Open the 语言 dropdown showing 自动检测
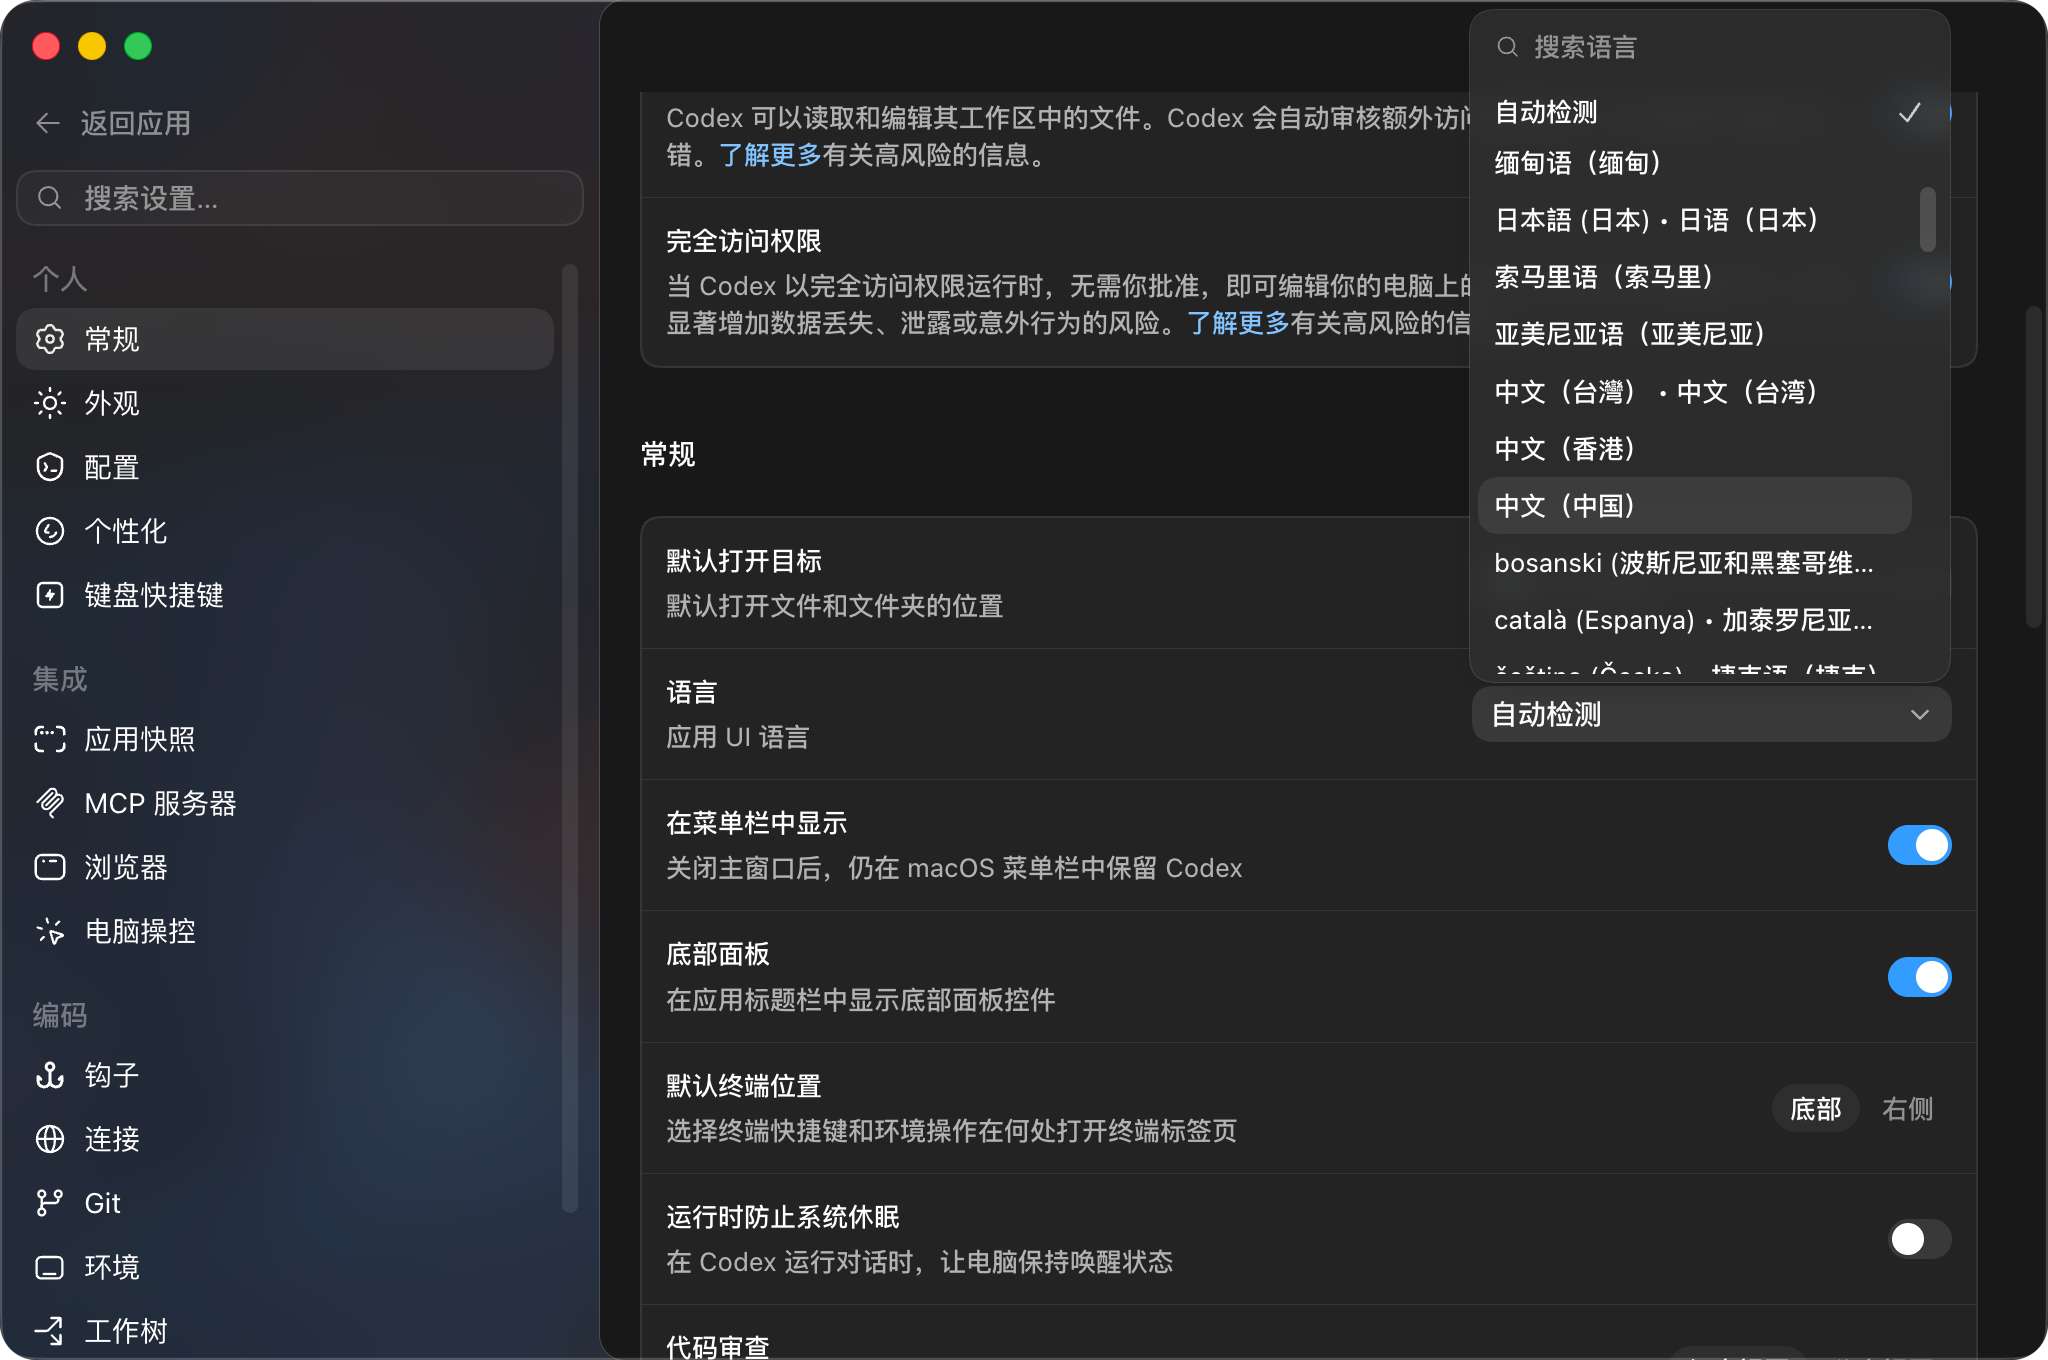The height and width of the screenshot is (1360, 2048). (x=1711, y=714)
